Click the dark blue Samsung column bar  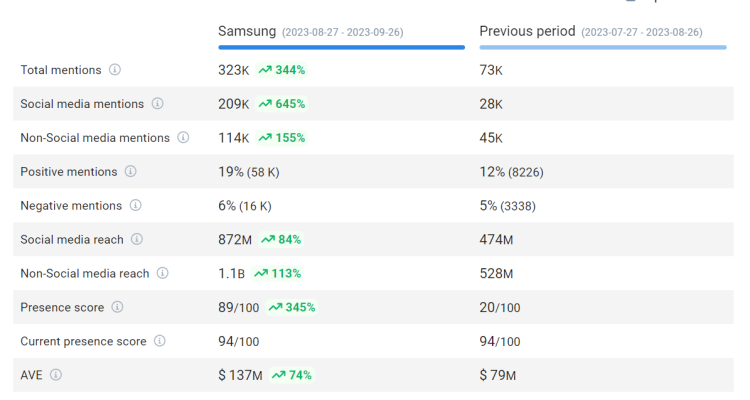point(341,47)
